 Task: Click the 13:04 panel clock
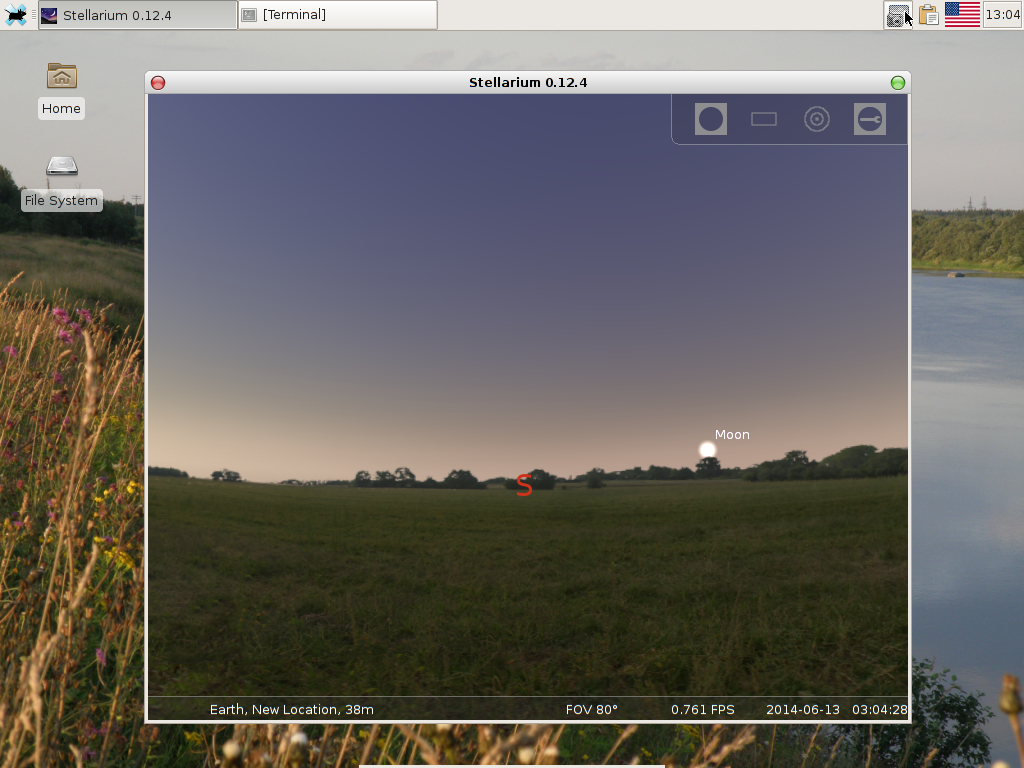1002,14
